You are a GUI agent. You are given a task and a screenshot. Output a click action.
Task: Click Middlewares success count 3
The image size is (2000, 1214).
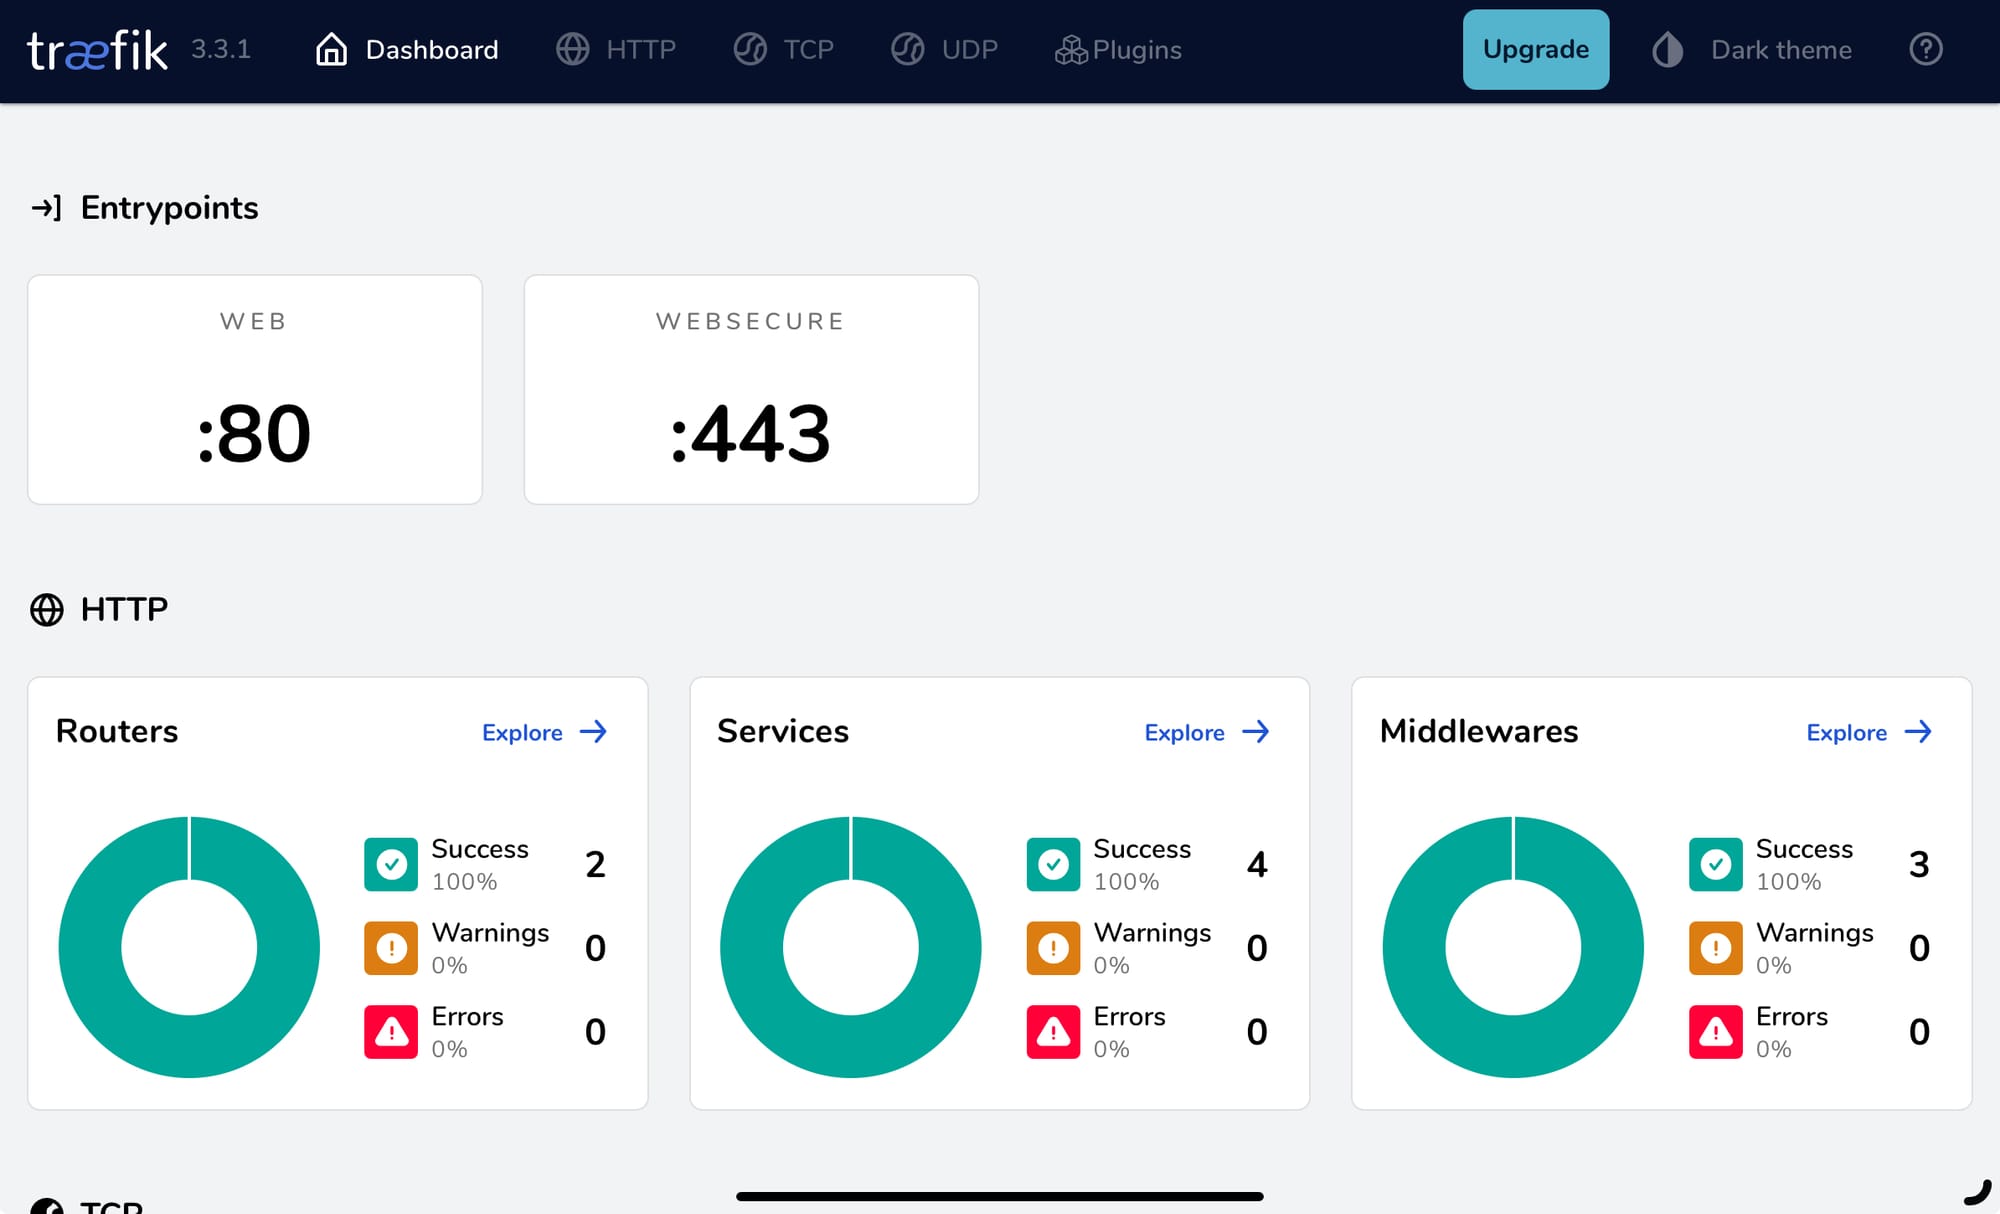tap(1919, 864)
